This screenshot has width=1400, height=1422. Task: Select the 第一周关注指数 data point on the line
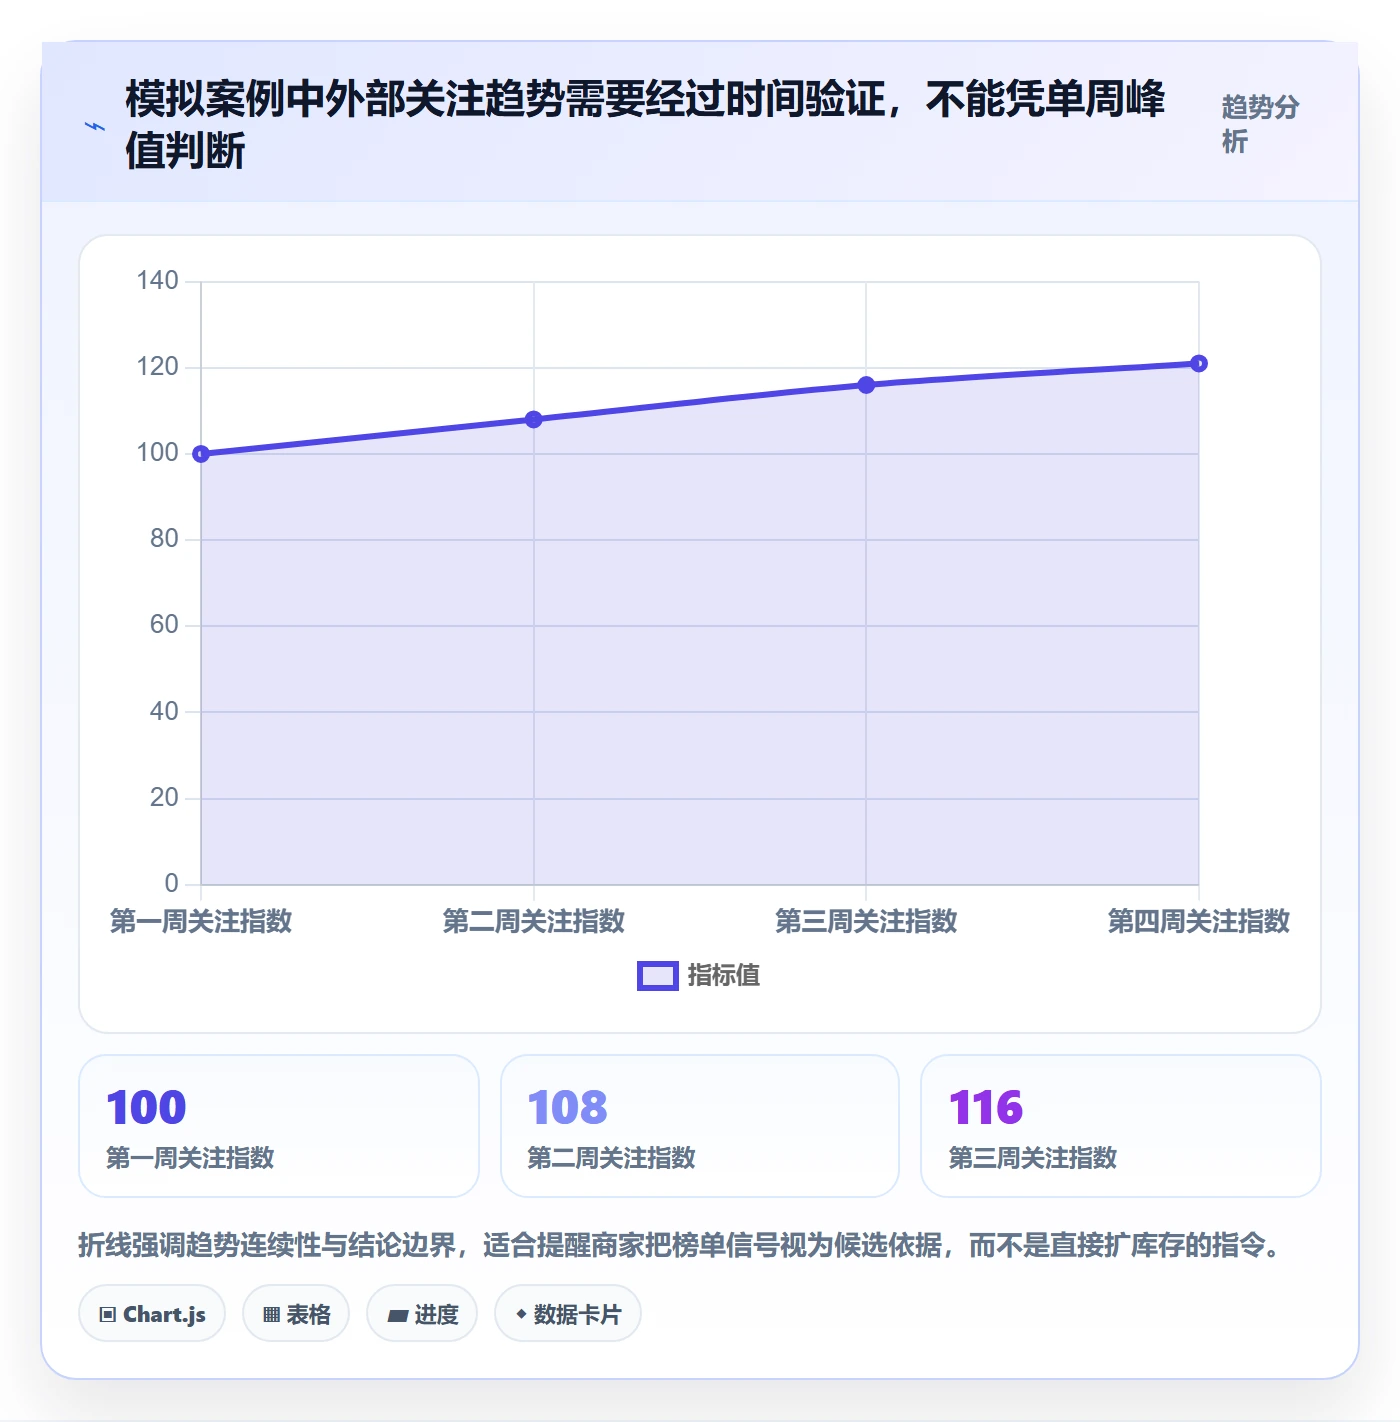click(x=201, y=454)
